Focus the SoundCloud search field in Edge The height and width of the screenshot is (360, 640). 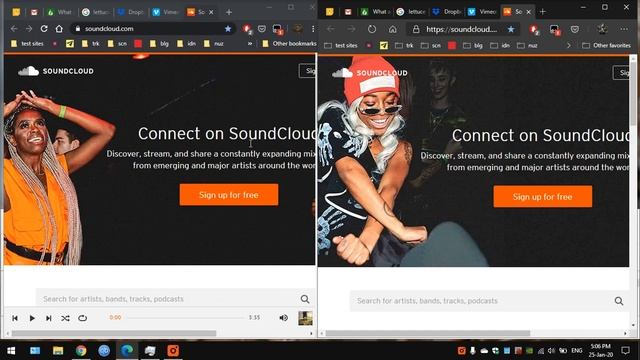482,301
